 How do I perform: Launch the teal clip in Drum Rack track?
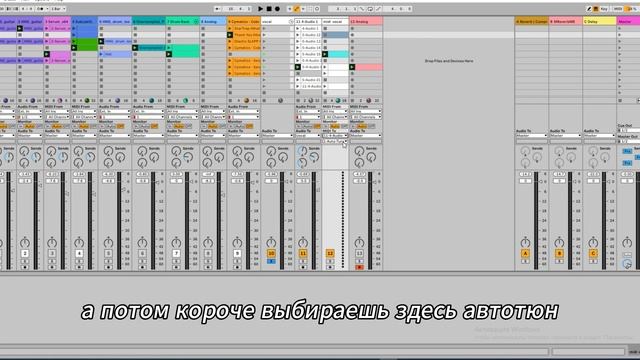click(x=169, y=54)
